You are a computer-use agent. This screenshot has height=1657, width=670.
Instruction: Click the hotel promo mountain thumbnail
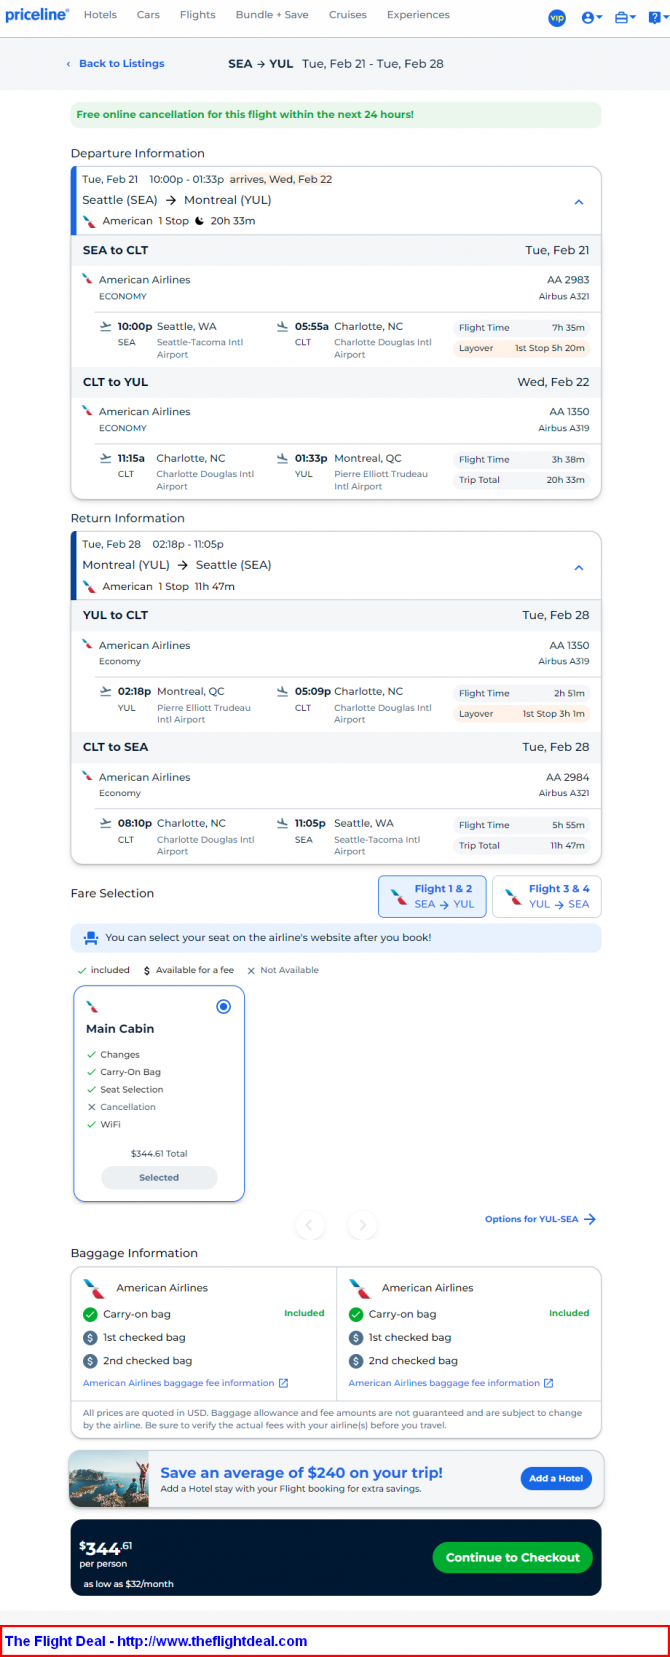pyautogui.click(x=109, y=1479)
